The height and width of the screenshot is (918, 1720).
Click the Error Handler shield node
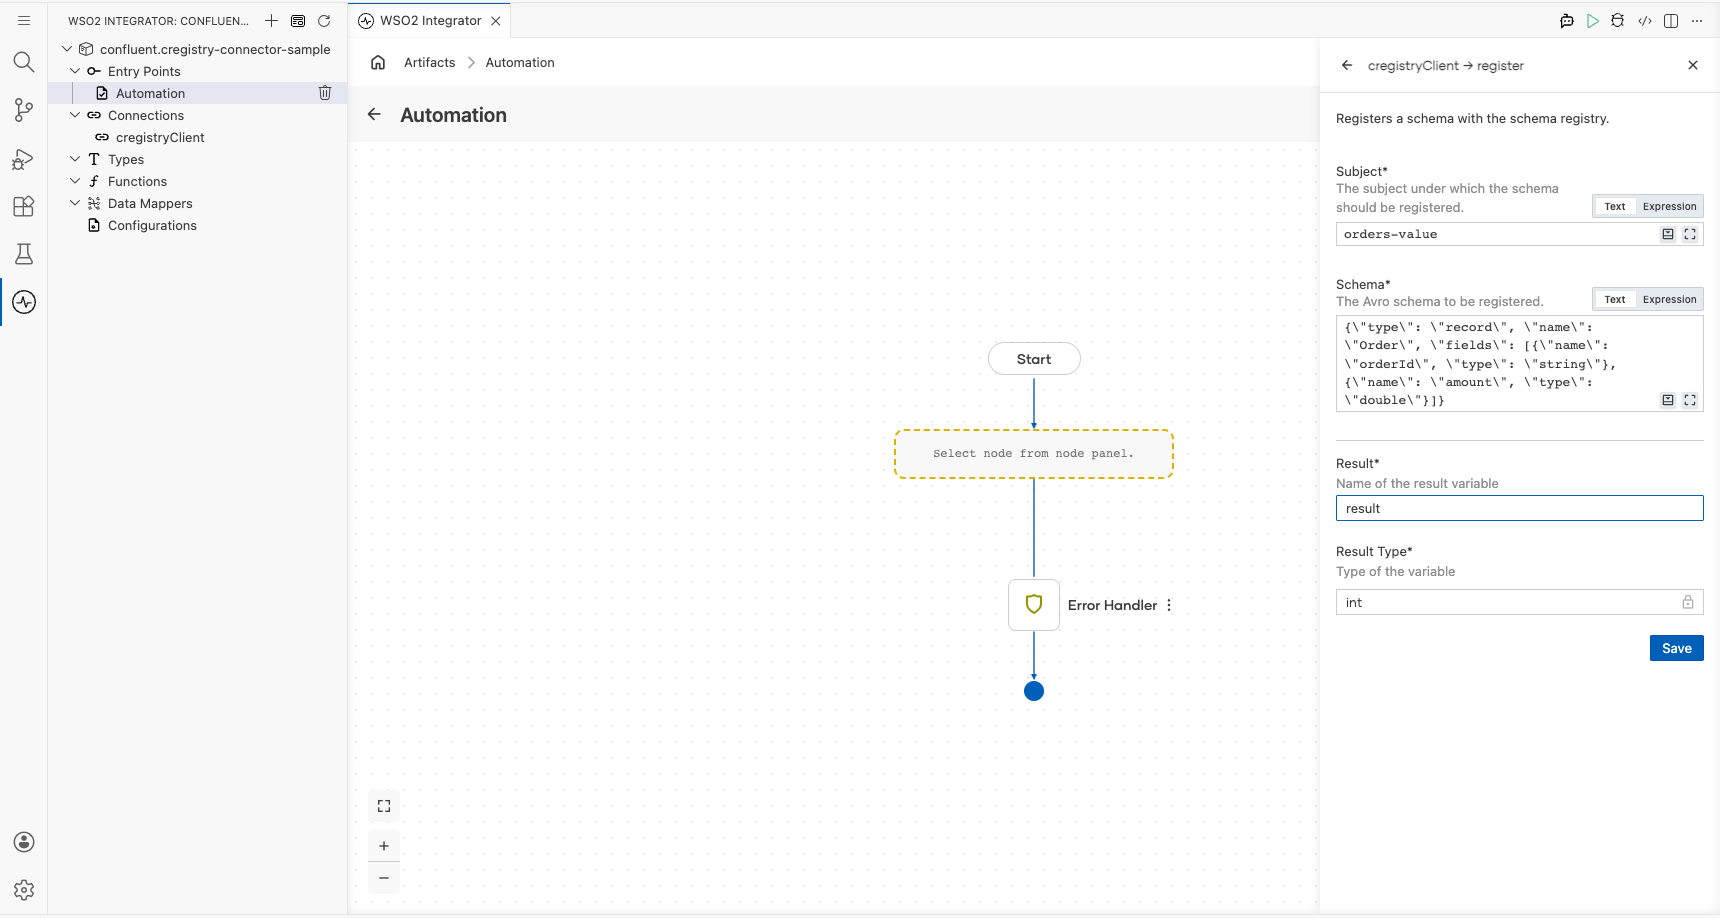click(1034, 605)
